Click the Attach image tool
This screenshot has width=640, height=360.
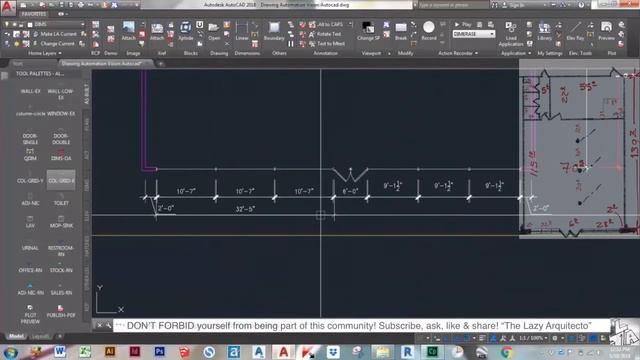pyautogui.click(x=129, y=31)
